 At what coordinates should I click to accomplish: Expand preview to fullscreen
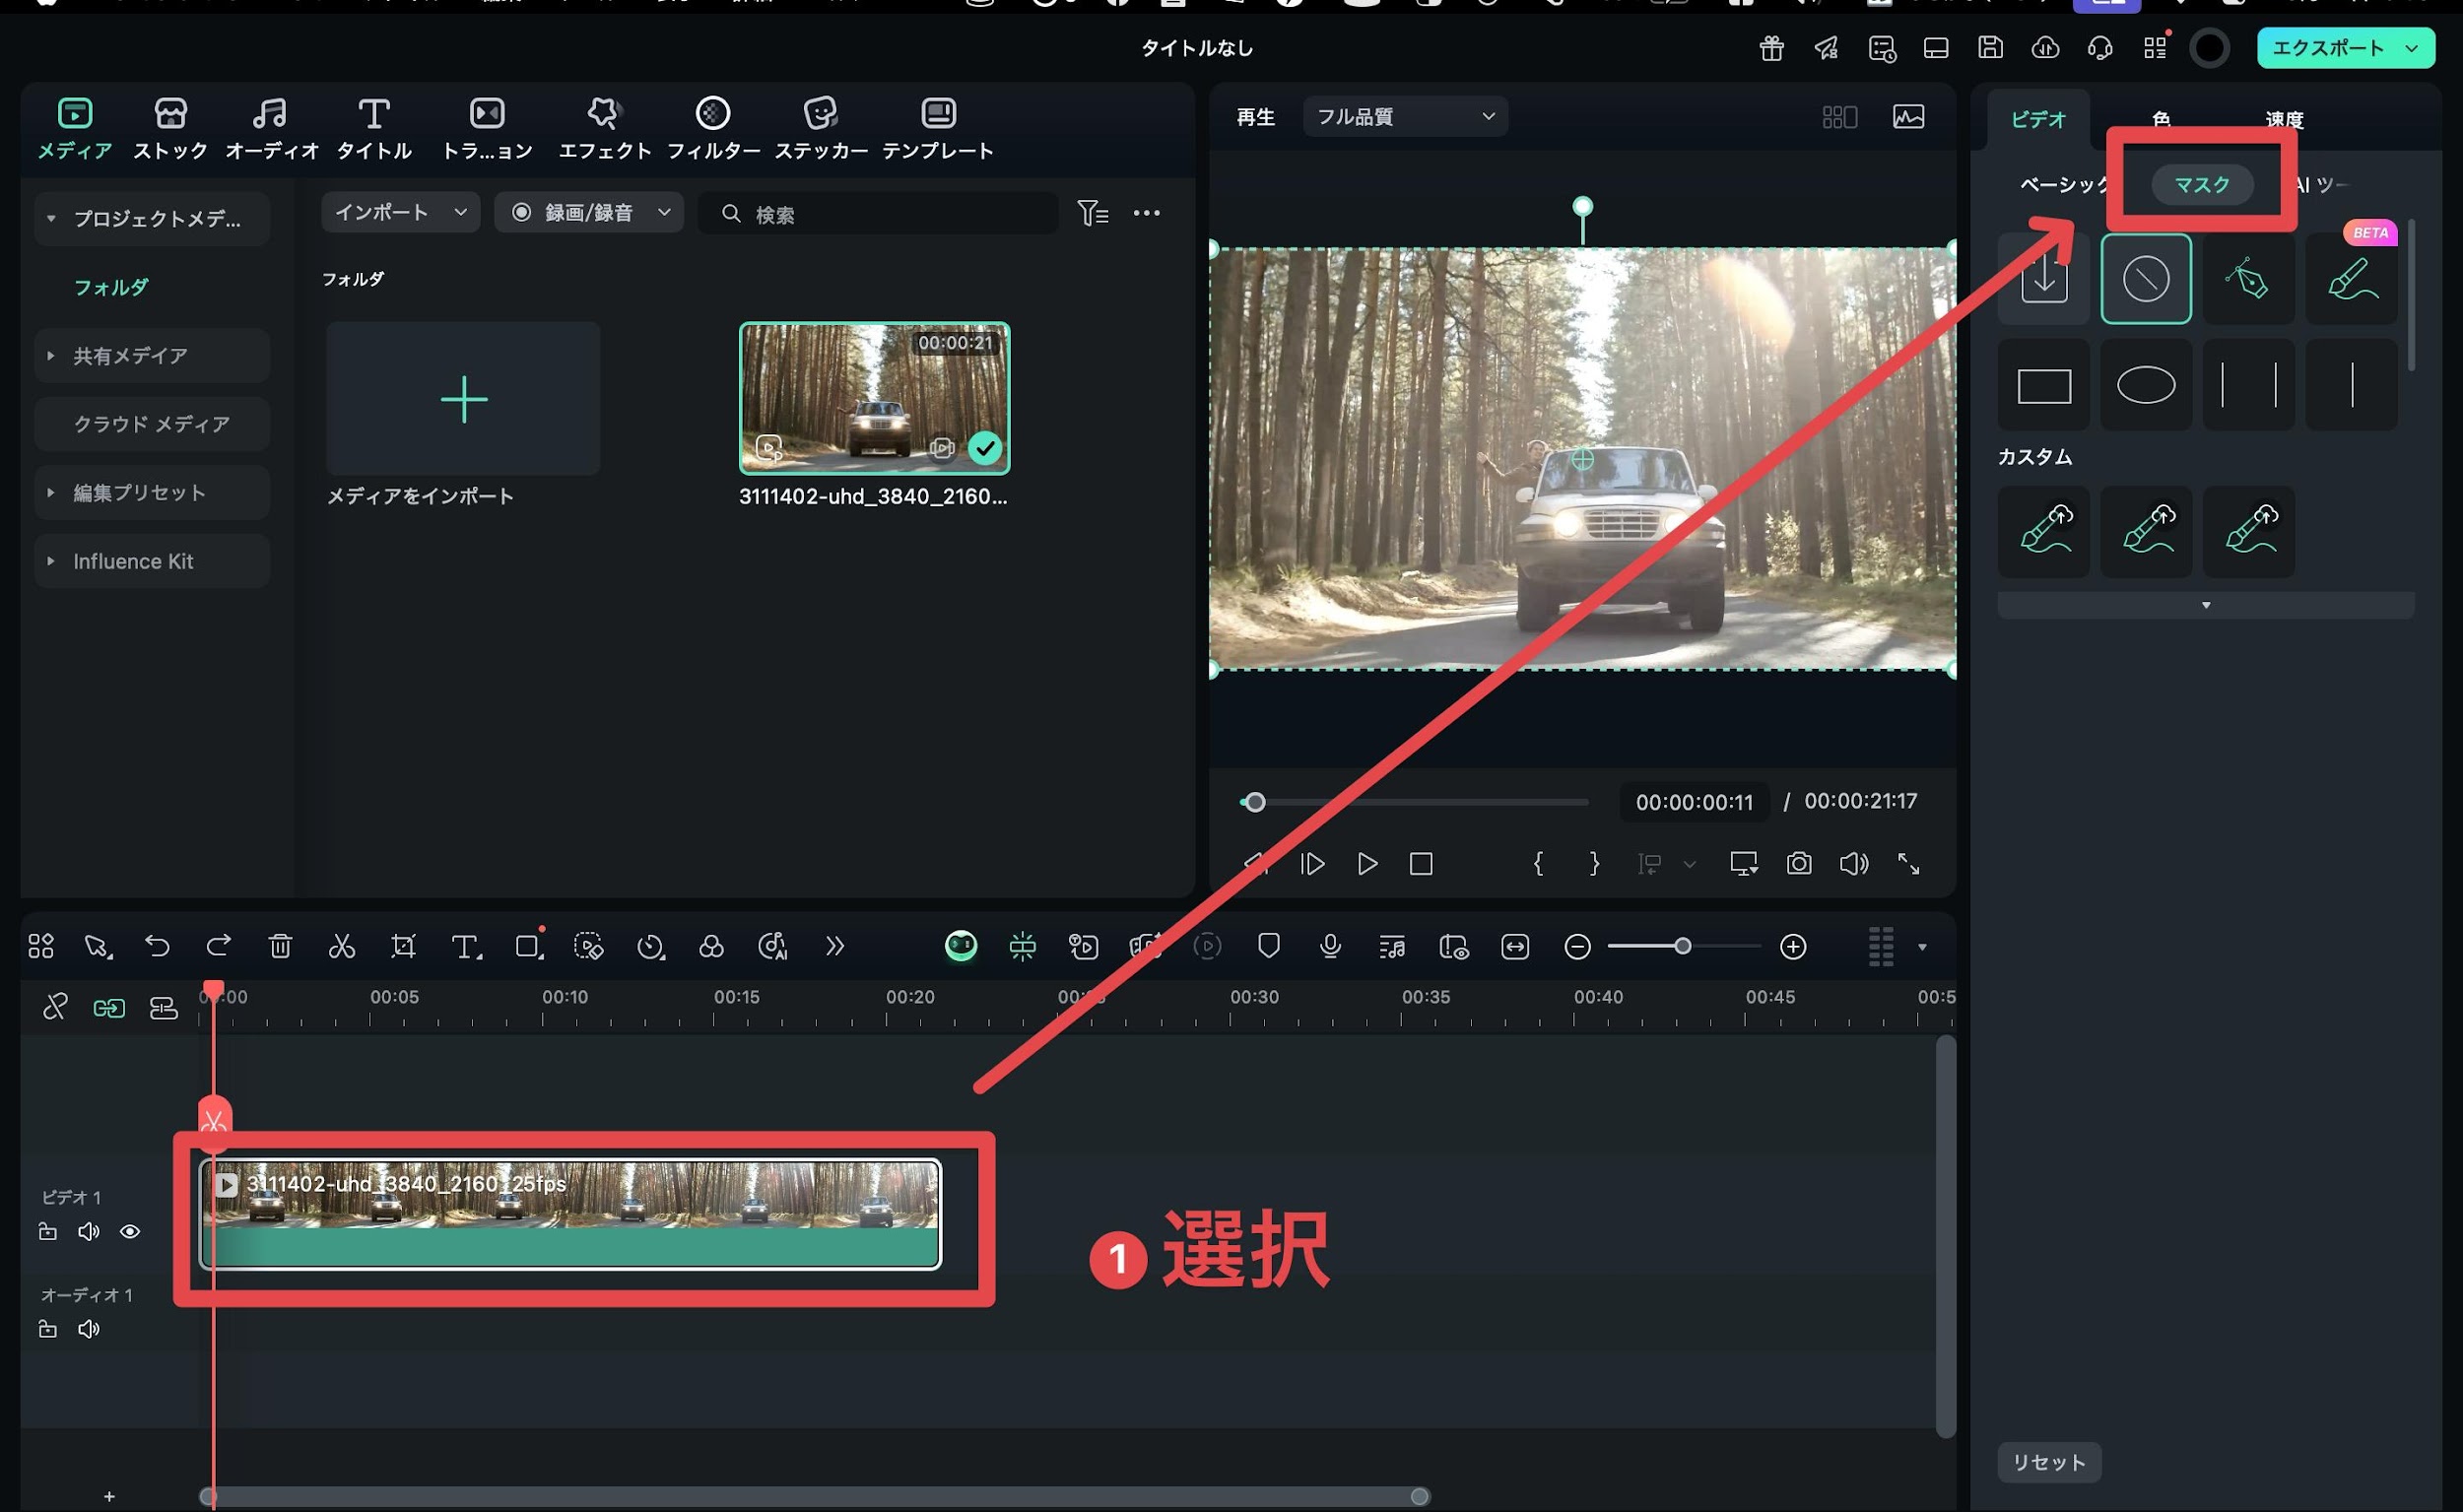(1908, 863)
